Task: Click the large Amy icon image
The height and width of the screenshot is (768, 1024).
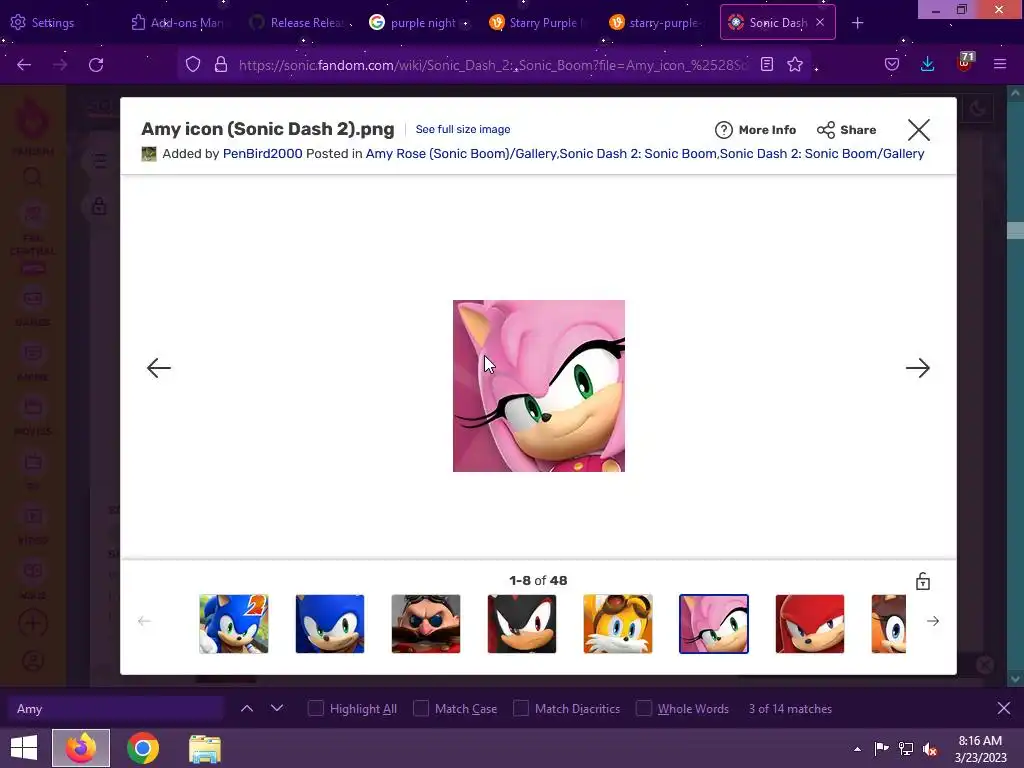Action: click(539, 386)
